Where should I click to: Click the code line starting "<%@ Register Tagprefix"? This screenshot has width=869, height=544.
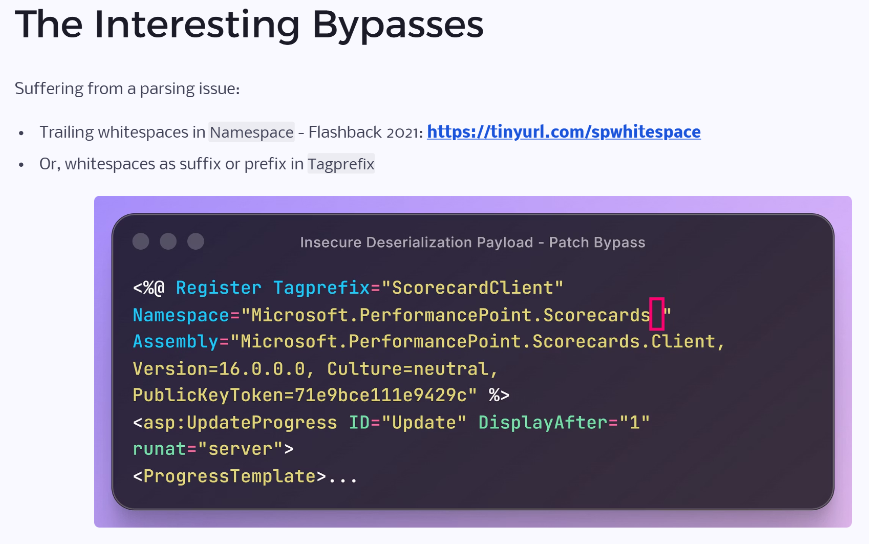pos(348,288)
